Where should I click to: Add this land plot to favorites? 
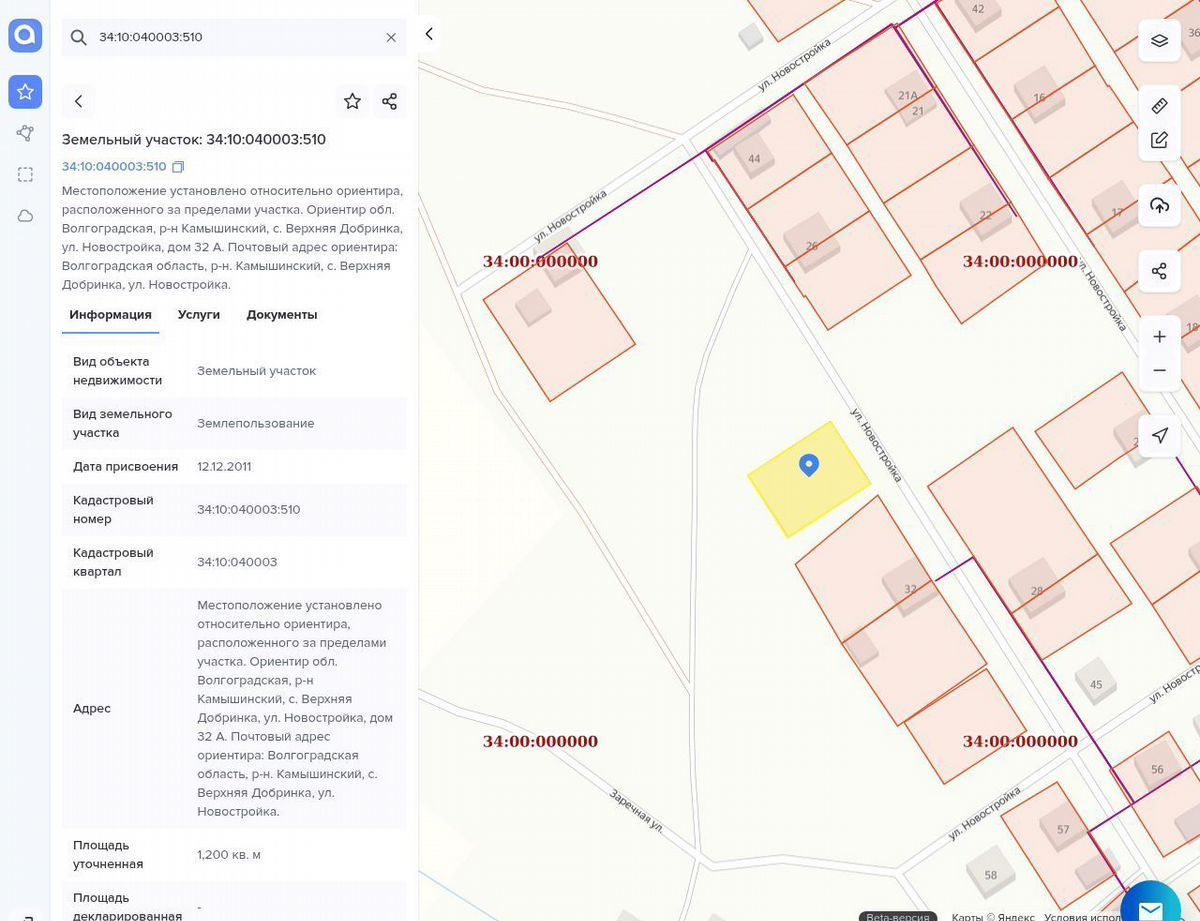(x=352, y=101)
